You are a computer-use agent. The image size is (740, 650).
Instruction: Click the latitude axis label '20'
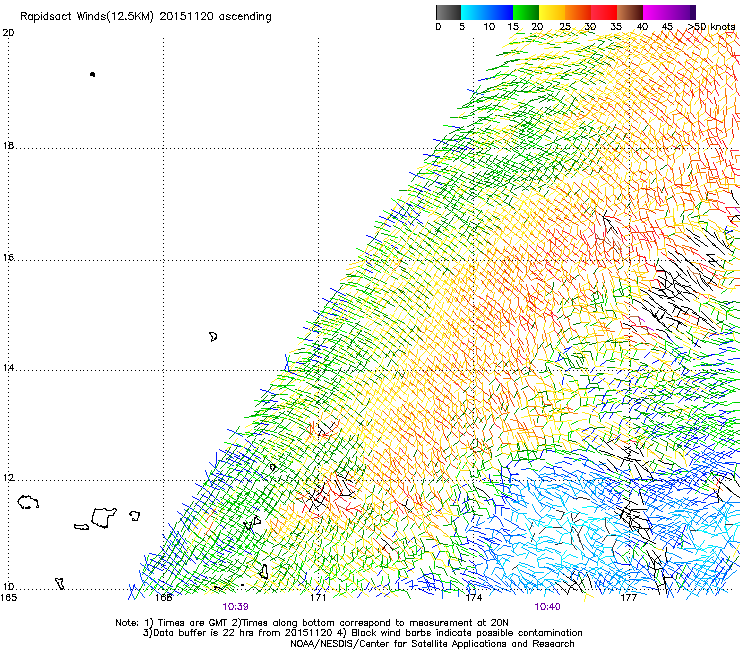[x=8, y=33]
